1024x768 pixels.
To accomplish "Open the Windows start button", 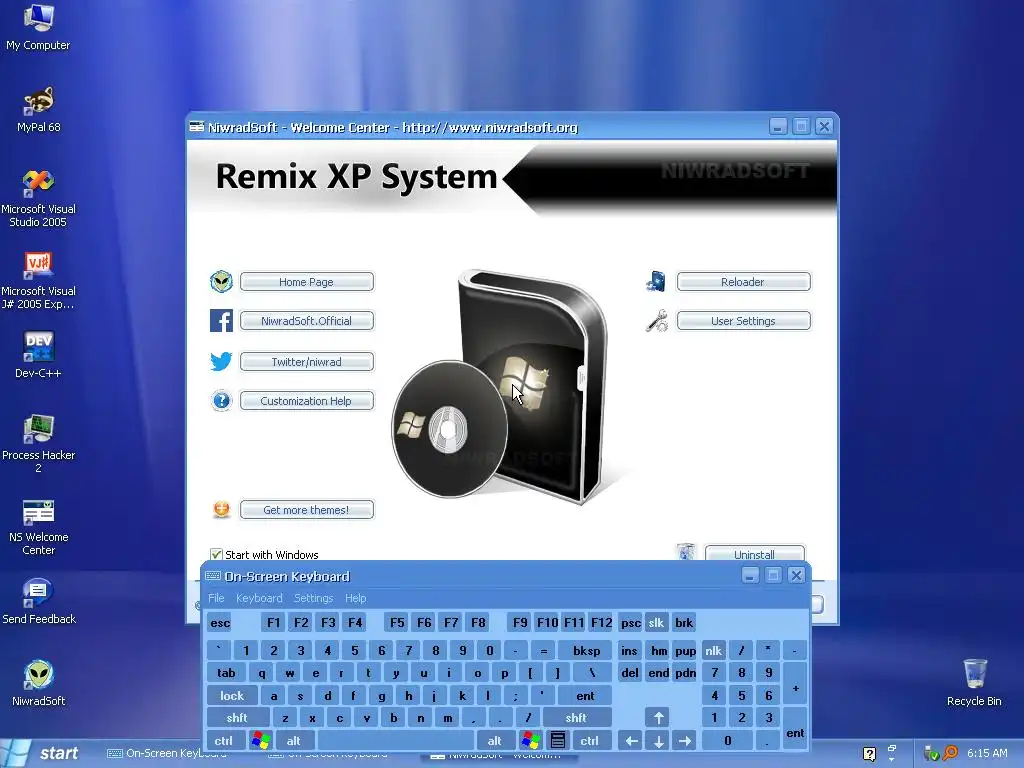I will 42,753.
